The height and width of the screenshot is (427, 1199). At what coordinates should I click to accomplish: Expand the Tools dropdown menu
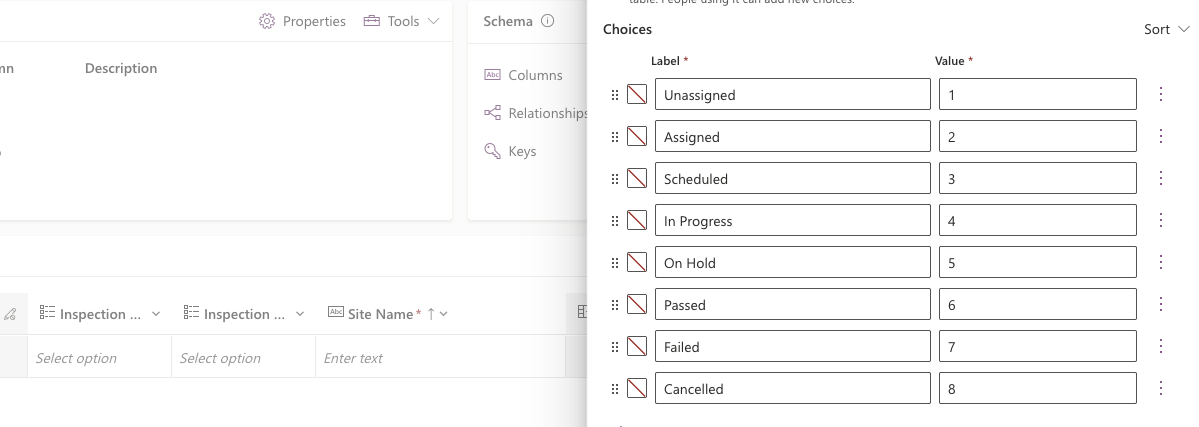tap(401, 21)
